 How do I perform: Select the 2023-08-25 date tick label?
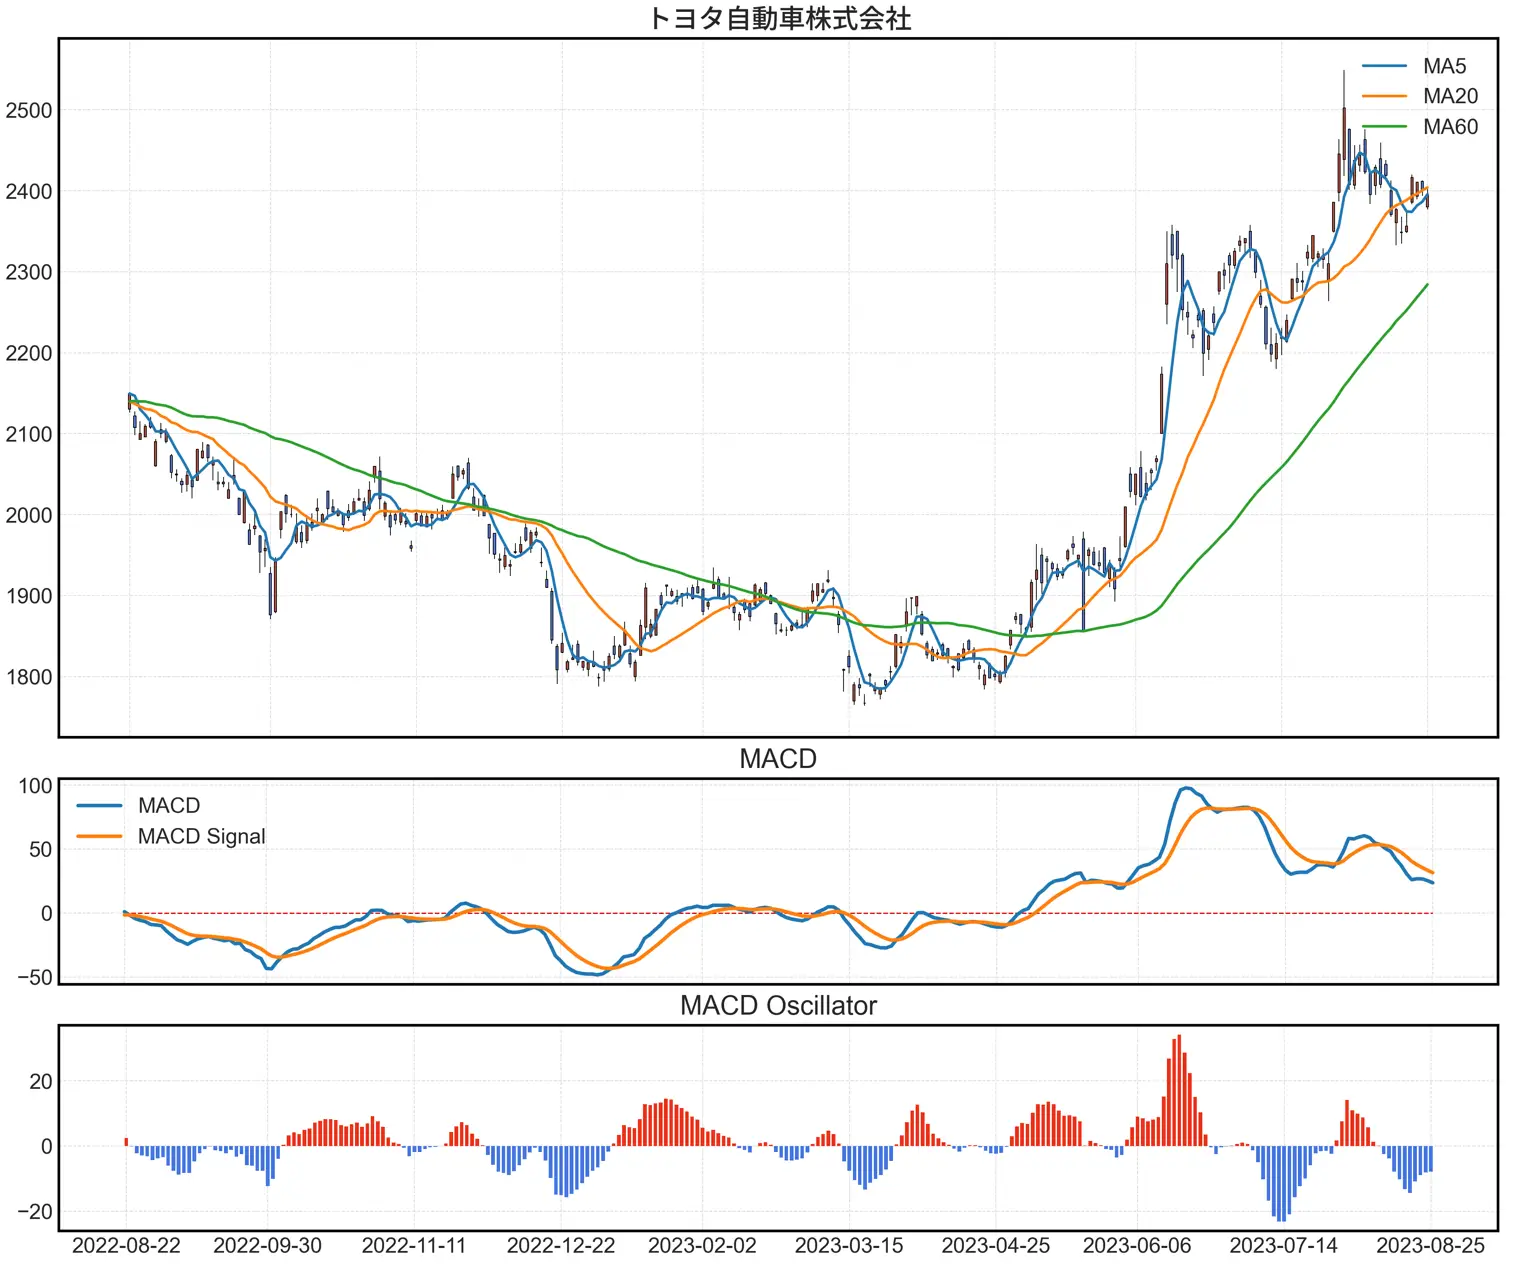[x=1430, y=1246]
